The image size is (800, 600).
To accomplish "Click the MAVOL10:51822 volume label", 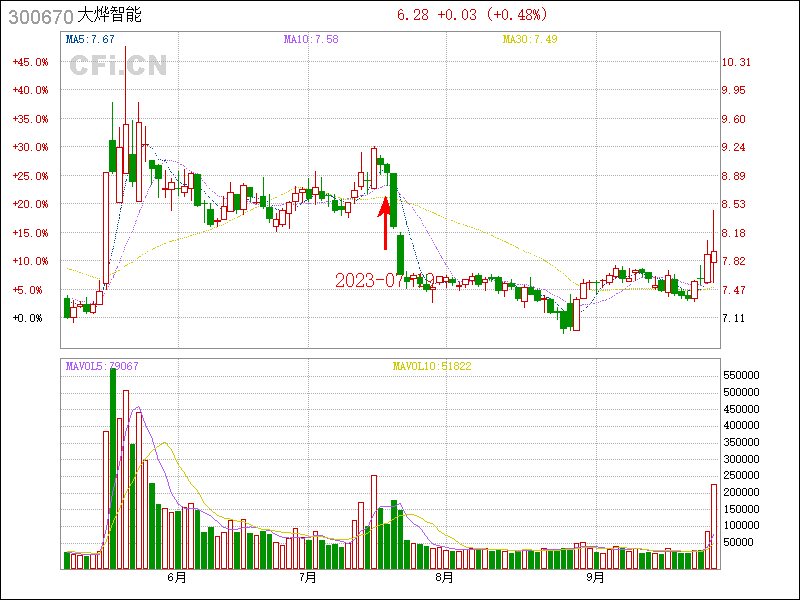I will (x=432, y=366).
